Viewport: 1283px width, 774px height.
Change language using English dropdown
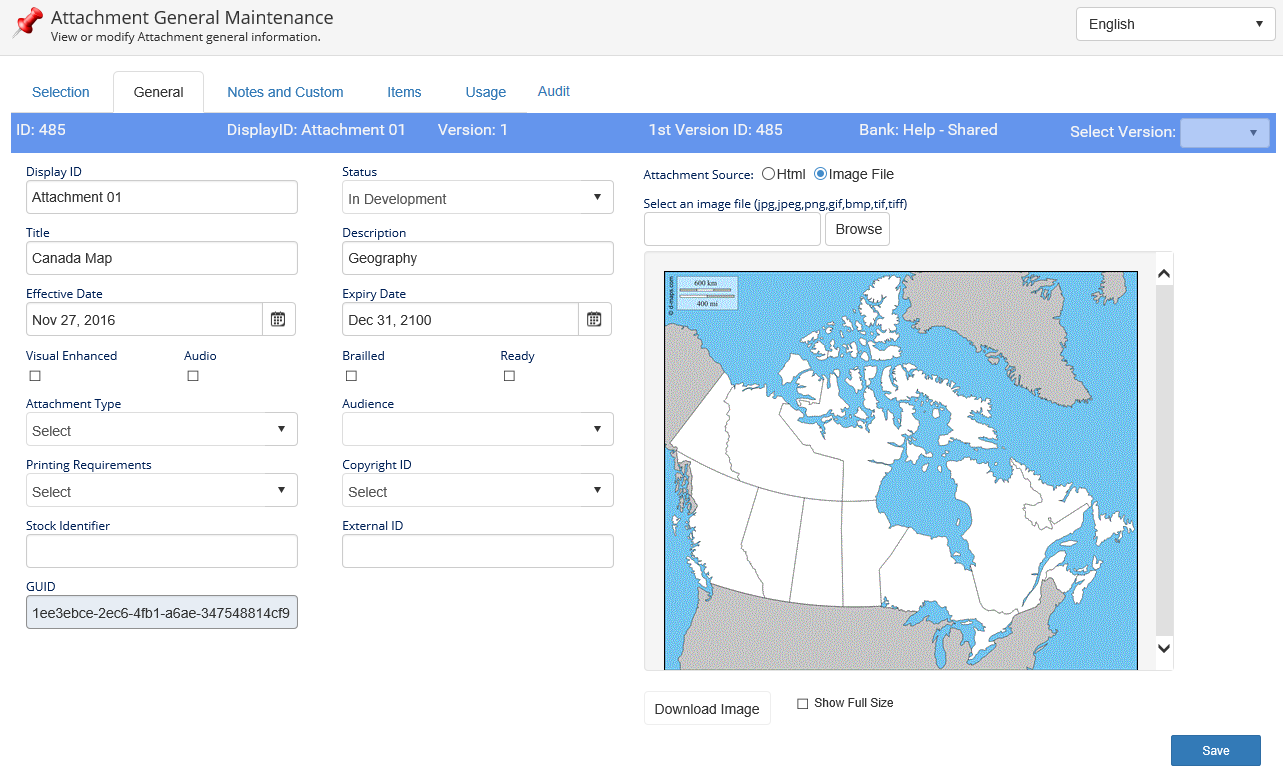tap(1174, 25)
